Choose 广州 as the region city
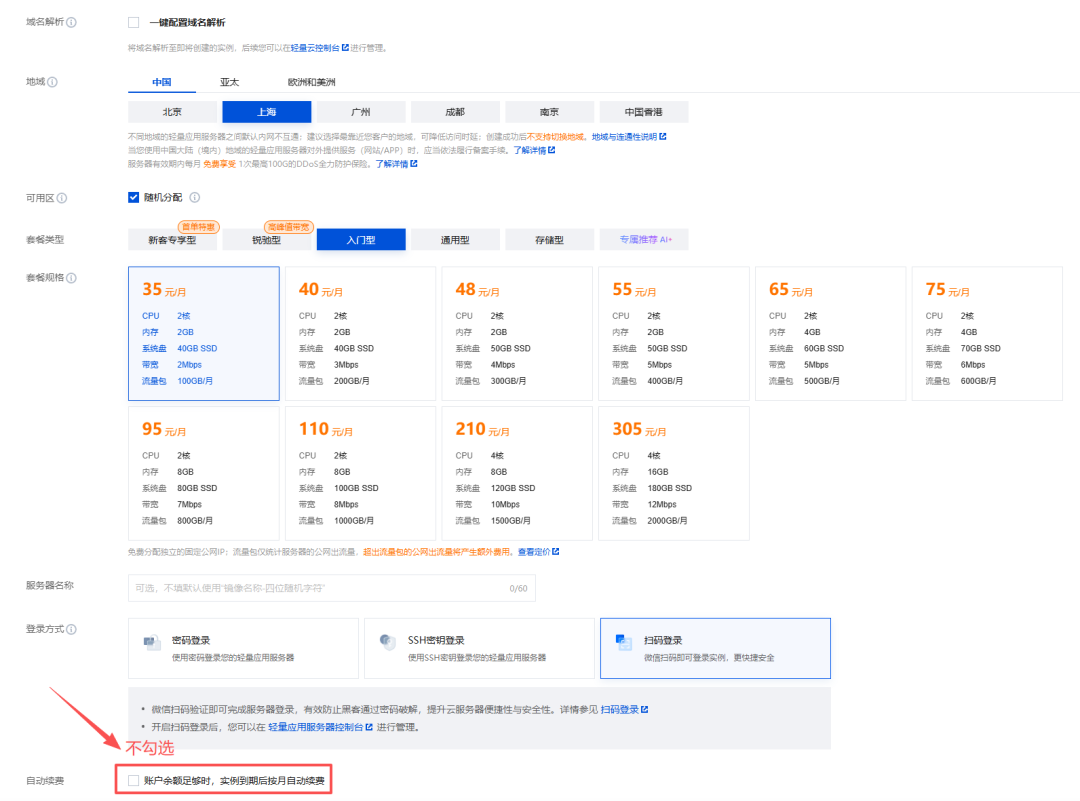 point(361,112)
